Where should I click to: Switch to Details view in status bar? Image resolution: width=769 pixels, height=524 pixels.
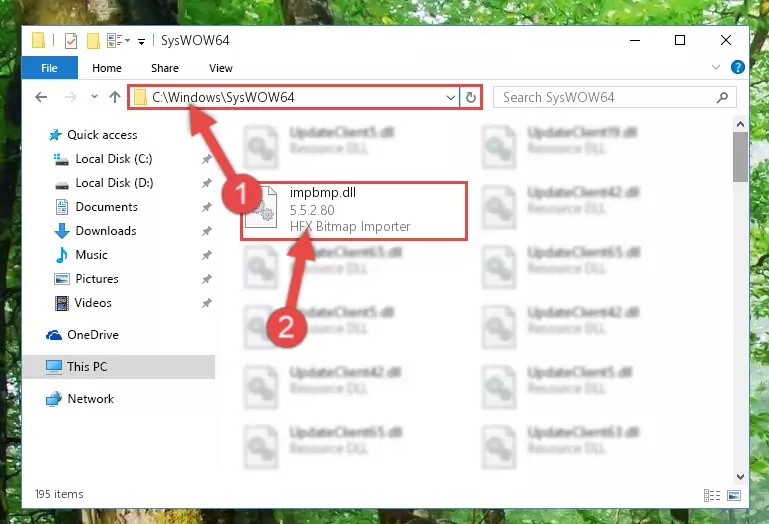(712, 496)
